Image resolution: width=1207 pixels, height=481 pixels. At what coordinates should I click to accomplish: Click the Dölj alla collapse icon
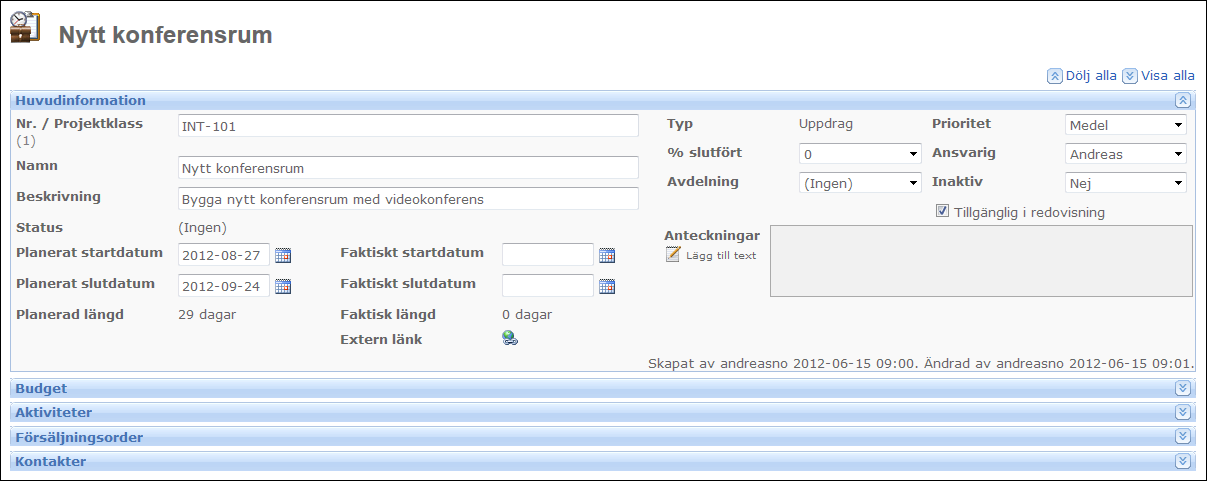click(1054, 75)
